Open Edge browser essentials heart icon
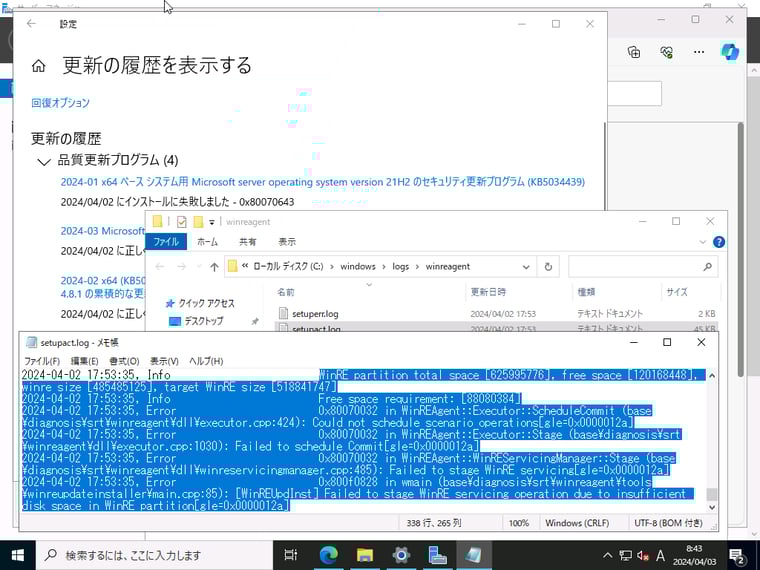Screen dimensions: 760x570 point(667,52)
